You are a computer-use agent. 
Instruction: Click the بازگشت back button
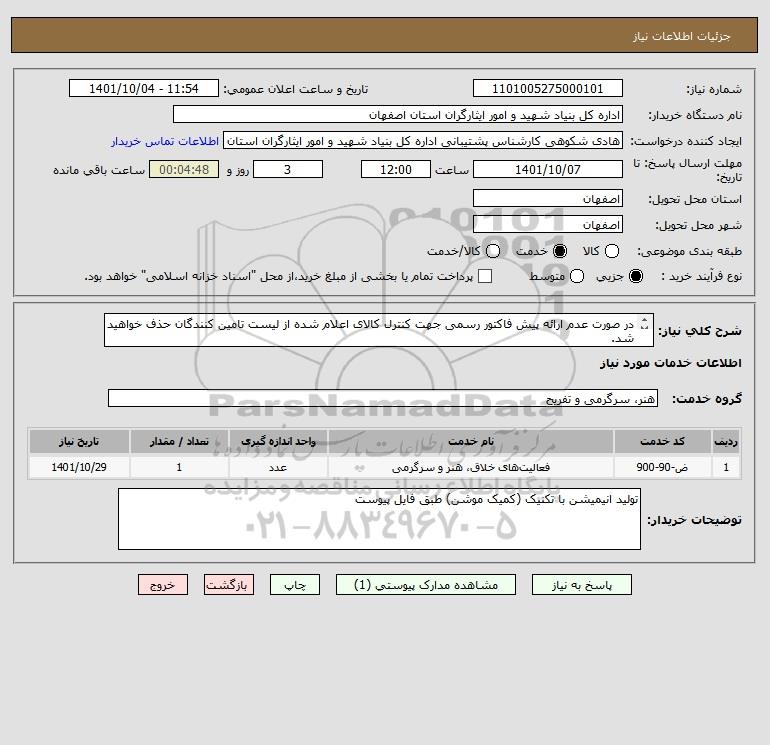tap(229, 585)
